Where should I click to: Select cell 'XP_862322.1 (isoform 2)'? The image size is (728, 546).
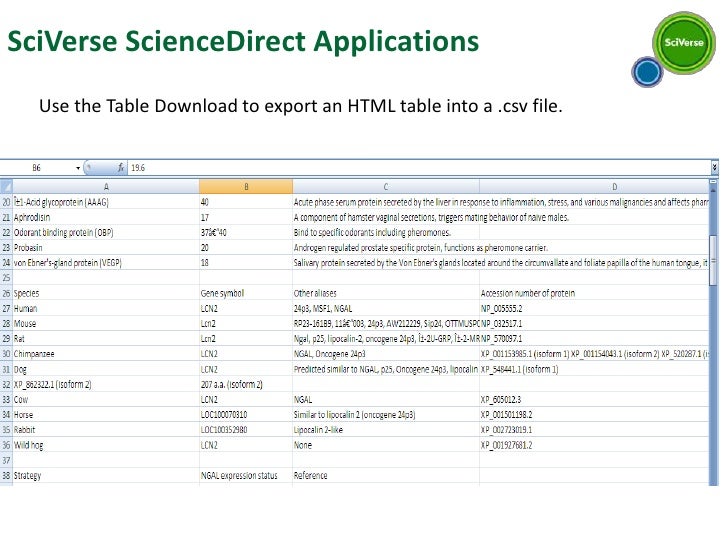[x=106, y=384]
